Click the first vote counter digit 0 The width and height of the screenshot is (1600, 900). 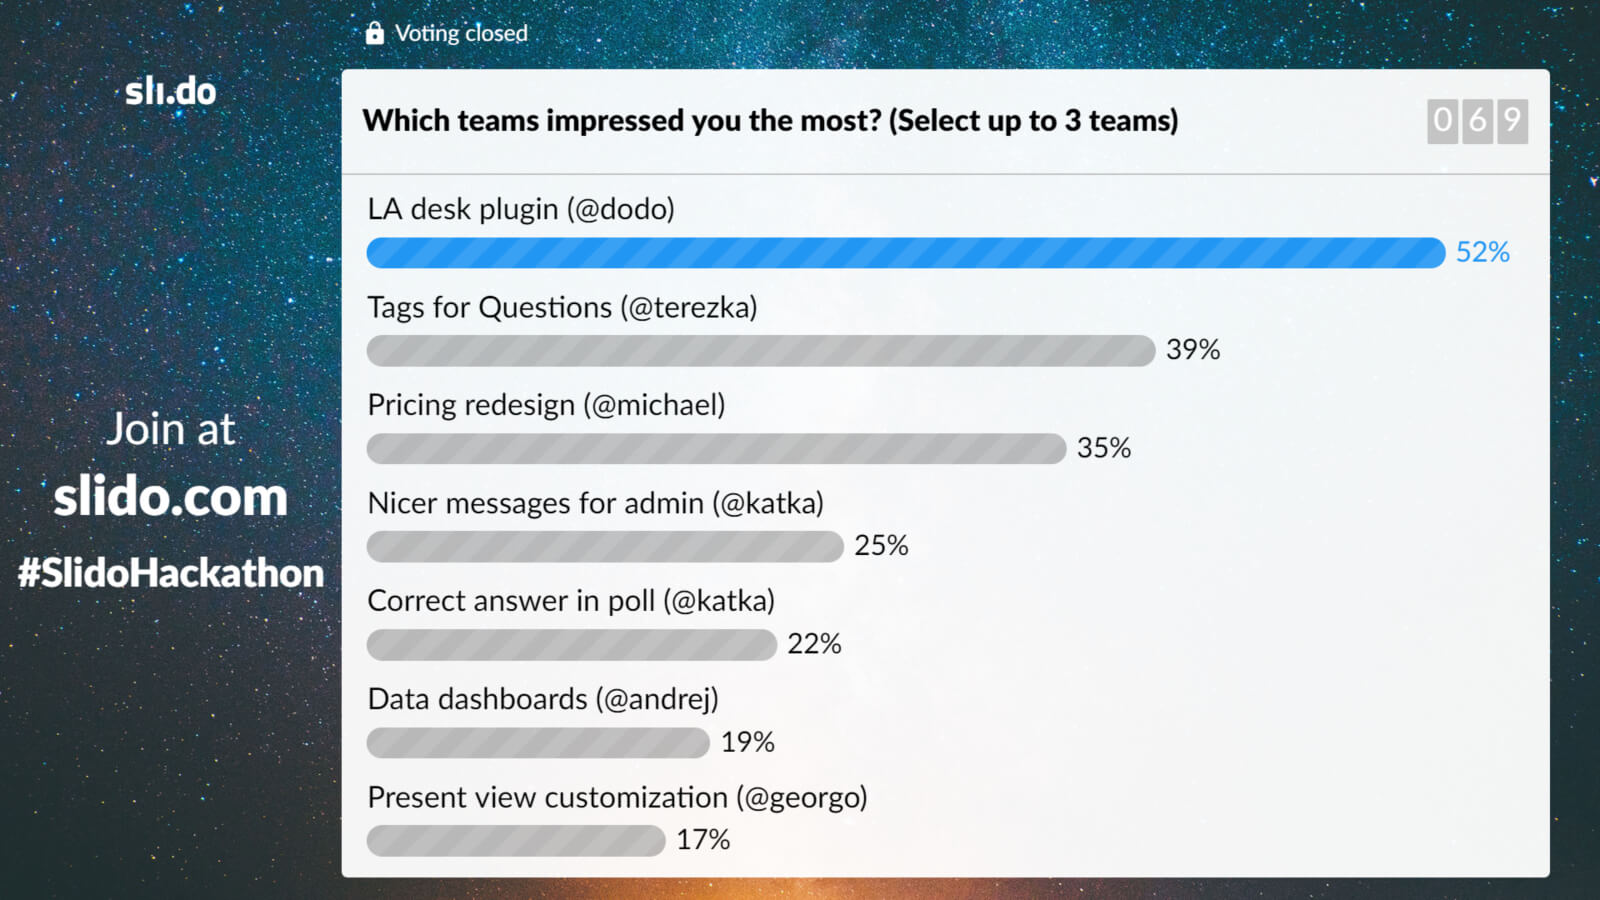pos(1442,121)
